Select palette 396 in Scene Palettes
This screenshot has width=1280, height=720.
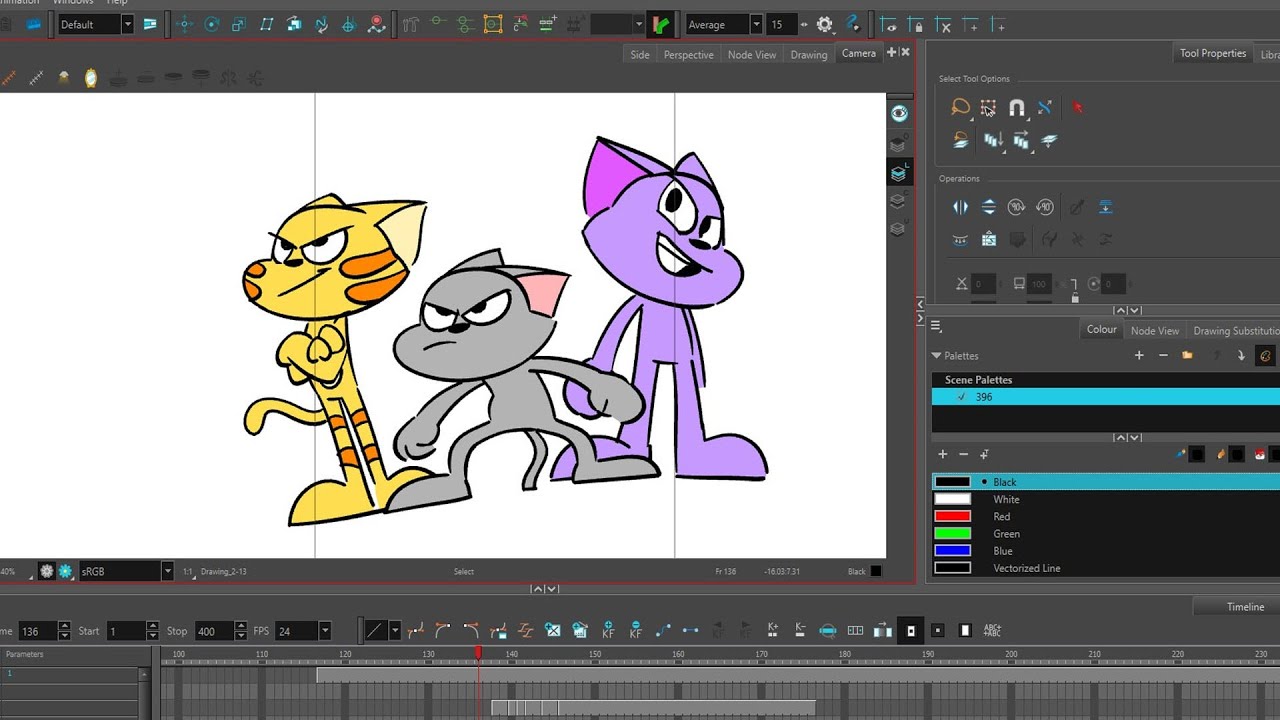coord(1105,397)
